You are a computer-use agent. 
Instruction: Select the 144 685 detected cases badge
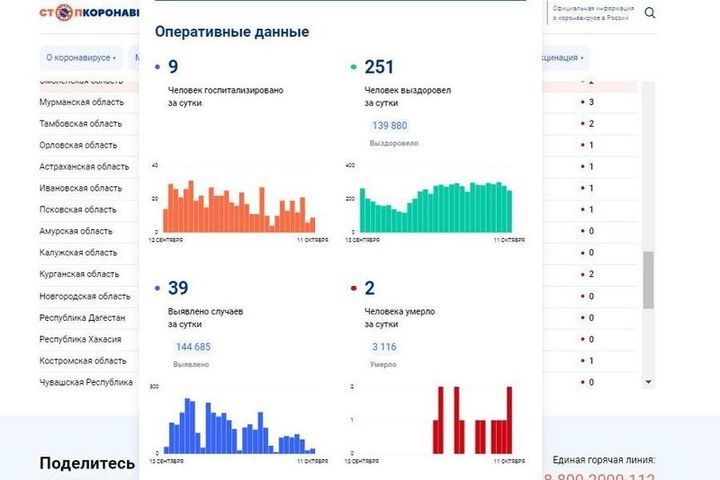tap(193, 346)
